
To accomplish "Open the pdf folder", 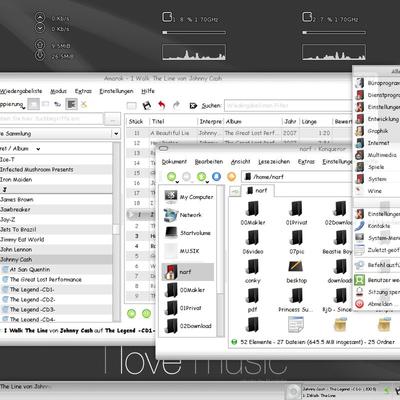I will pos(253,300).
